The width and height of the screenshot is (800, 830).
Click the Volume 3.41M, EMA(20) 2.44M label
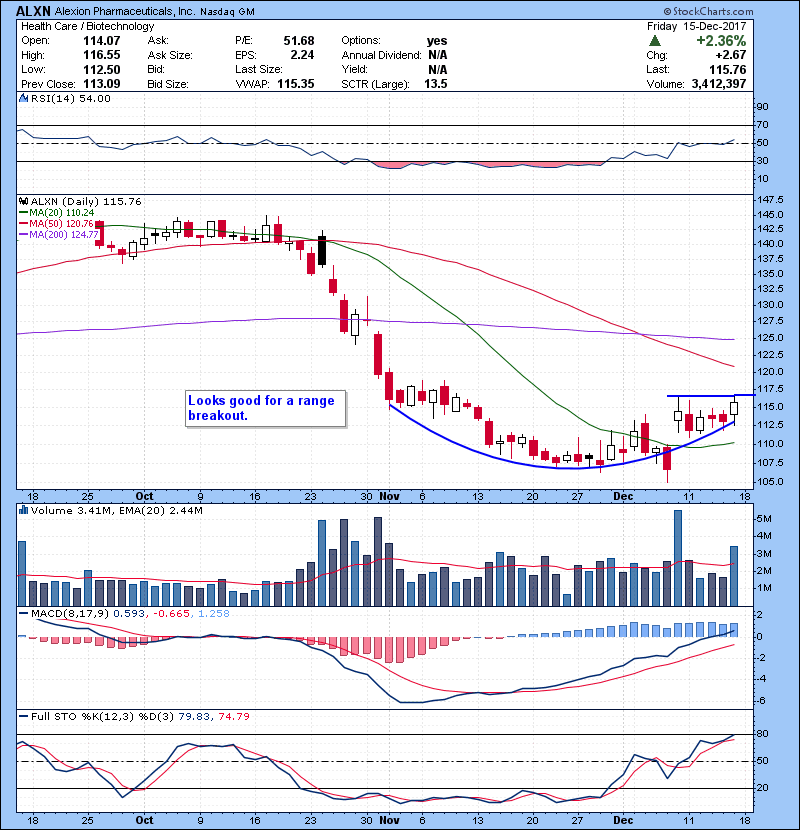(x=116, y=510)
